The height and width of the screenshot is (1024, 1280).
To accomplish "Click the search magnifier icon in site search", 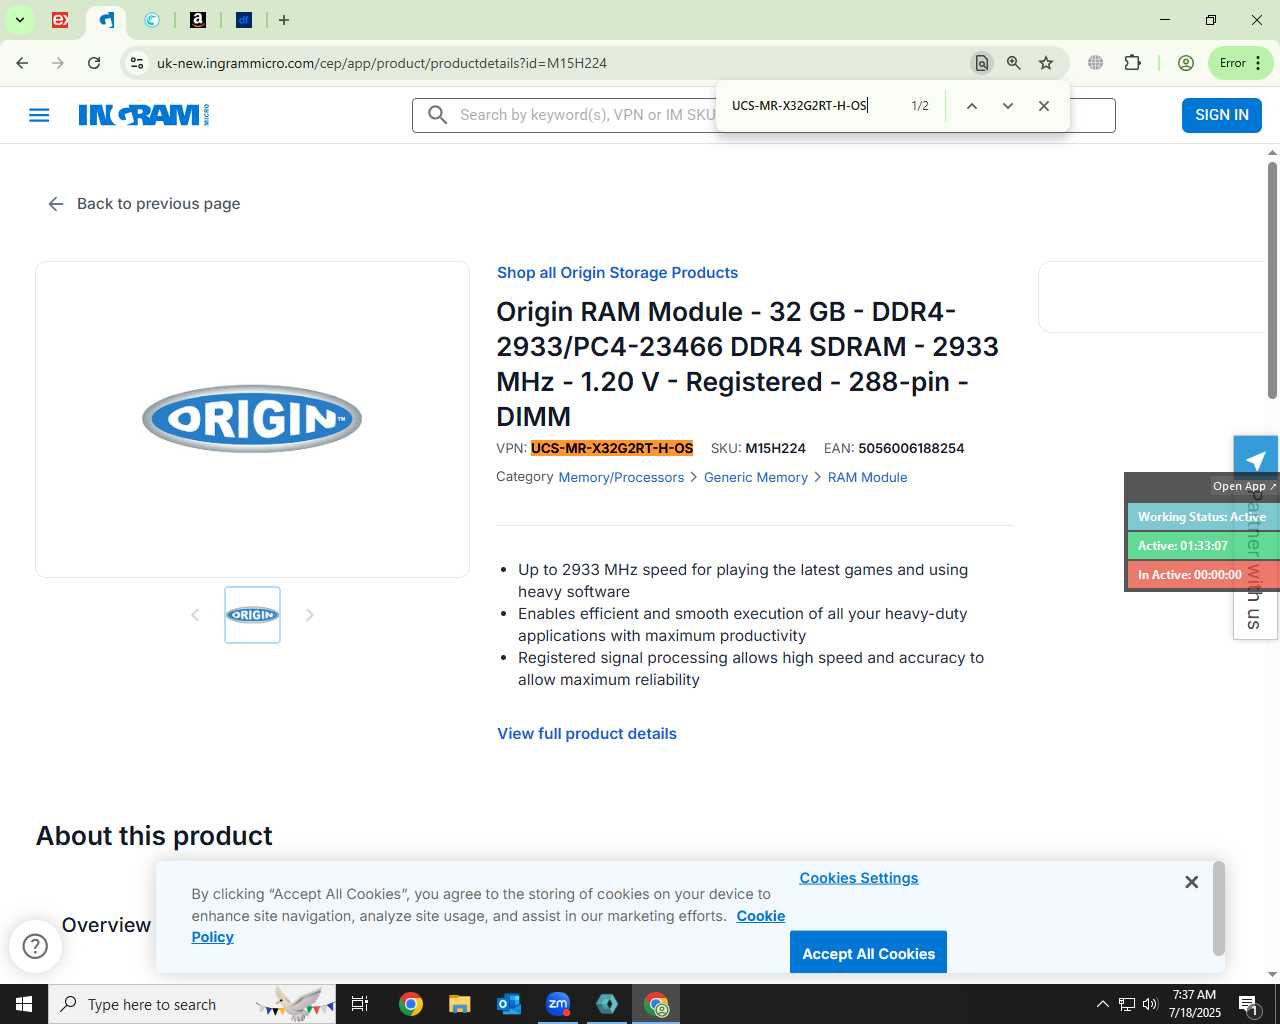I will [437, 115].
